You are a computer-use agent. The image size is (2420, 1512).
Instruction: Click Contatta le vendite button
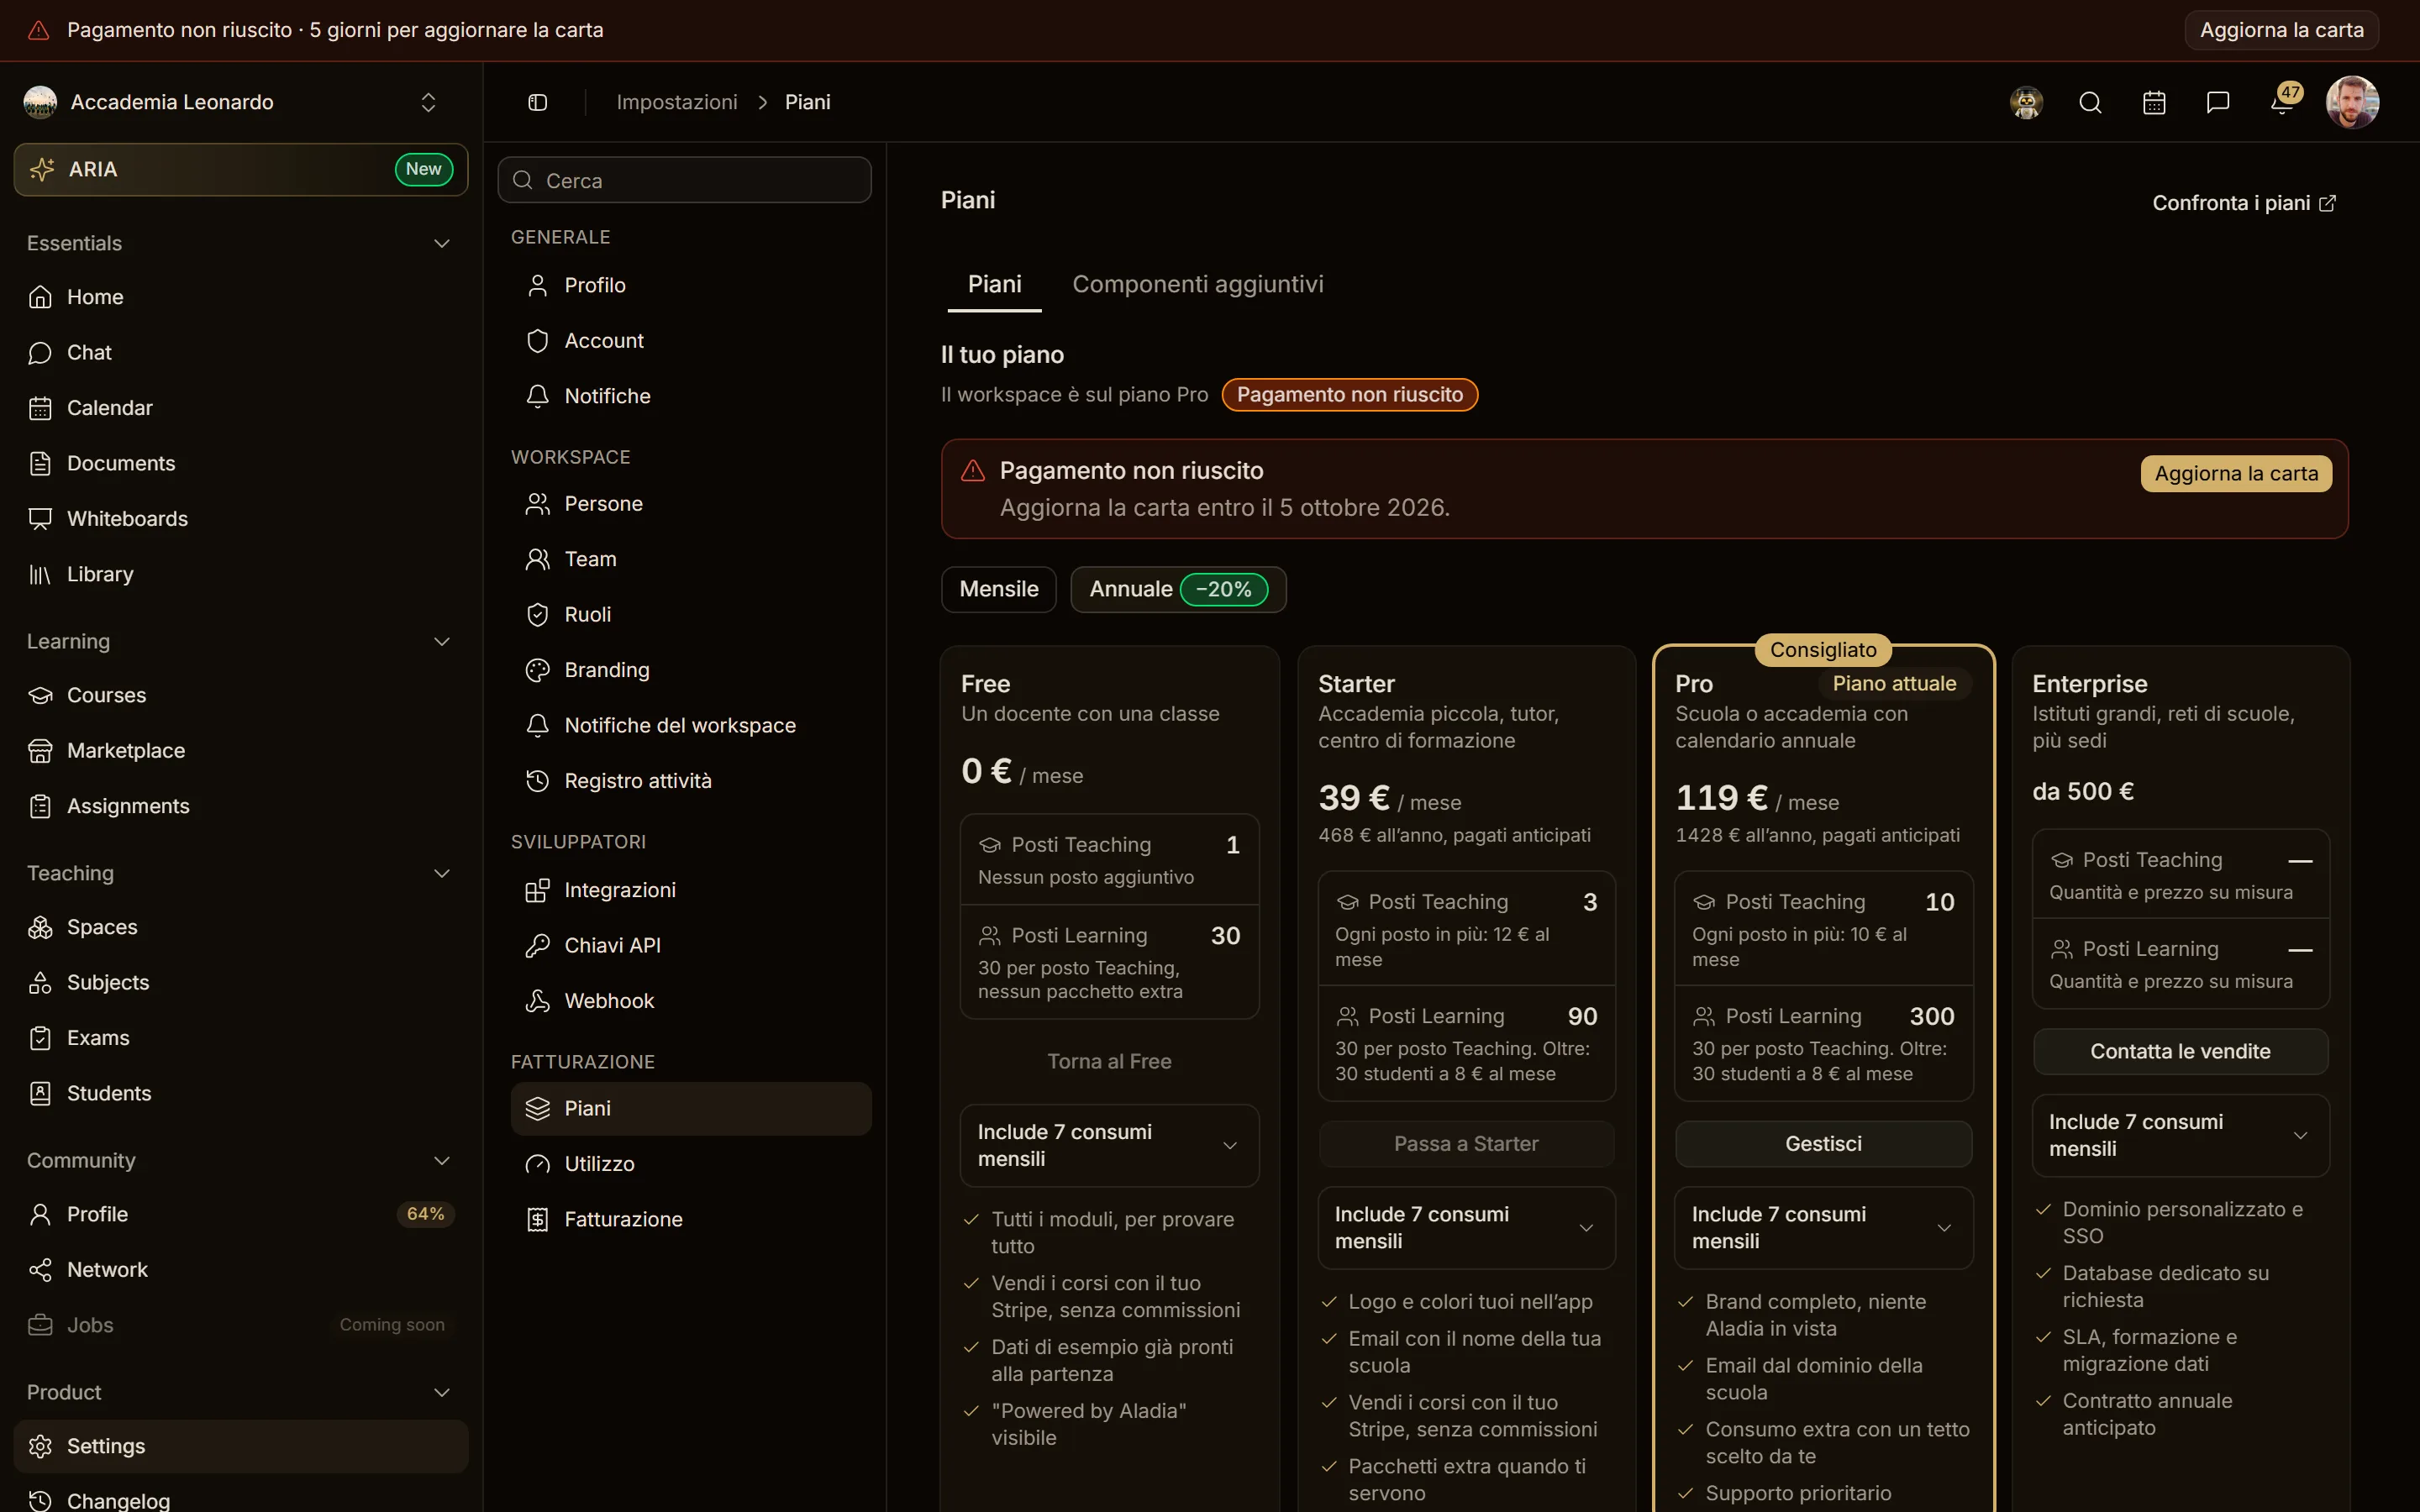pos(2180,1051)
